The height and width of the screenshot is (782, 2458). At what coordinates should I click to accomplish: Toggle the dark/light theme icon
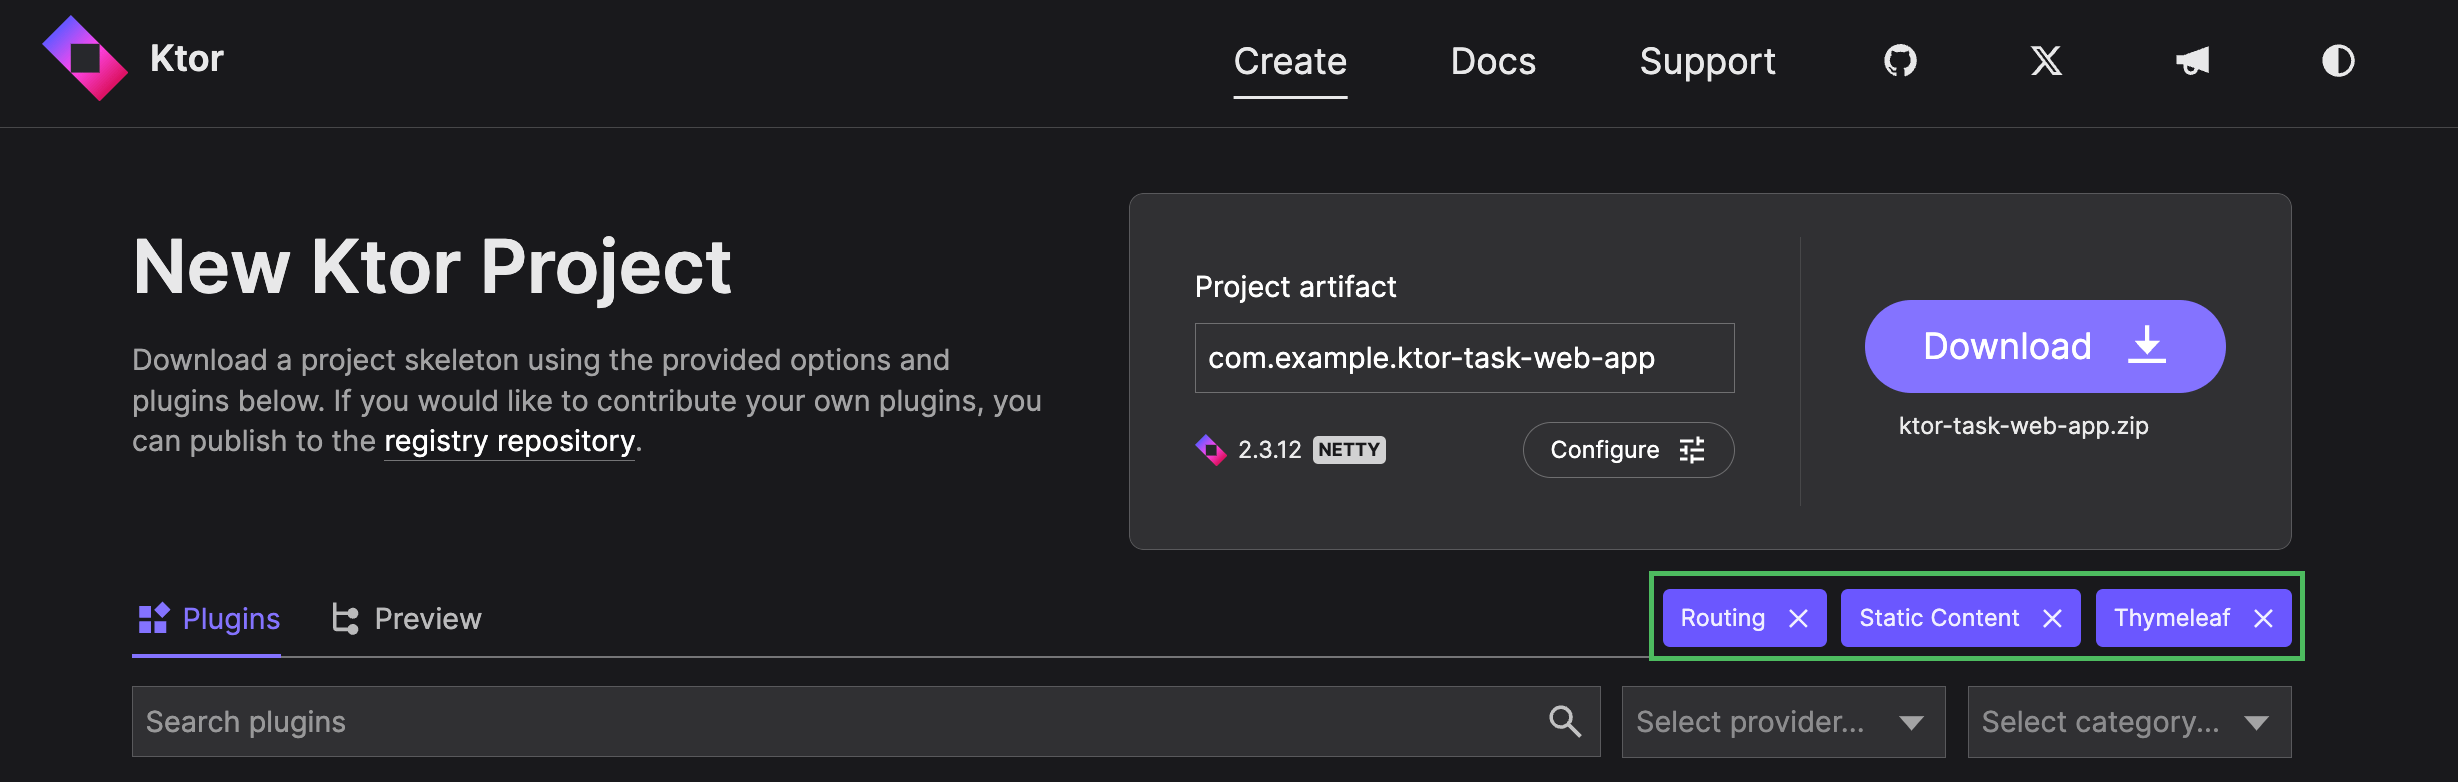pos(2338,61)
